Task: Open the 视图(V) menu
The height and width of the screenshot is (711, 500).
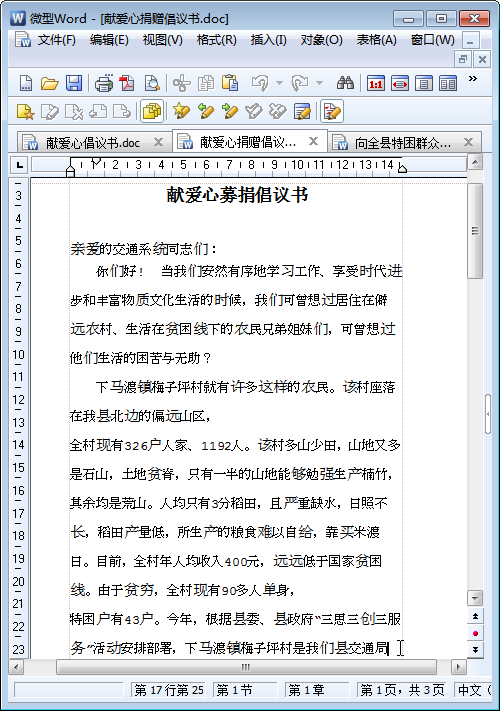Action: point(162,40)
